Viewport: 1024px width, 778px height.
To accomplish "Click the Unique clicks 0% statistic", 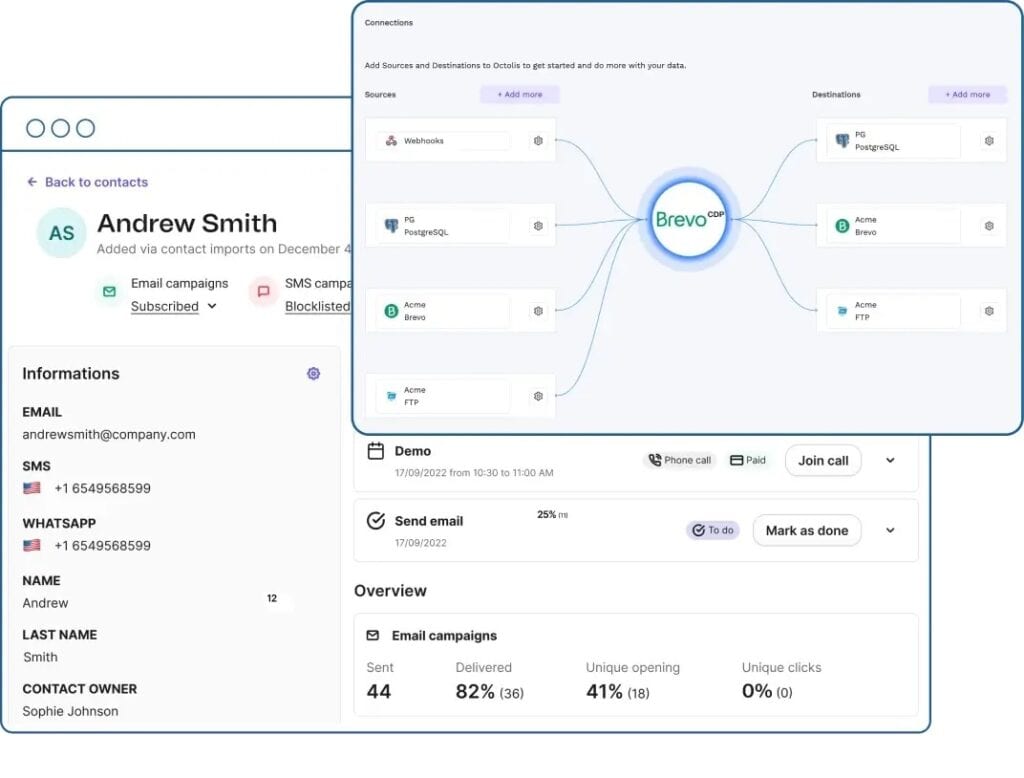I will 767,691.
